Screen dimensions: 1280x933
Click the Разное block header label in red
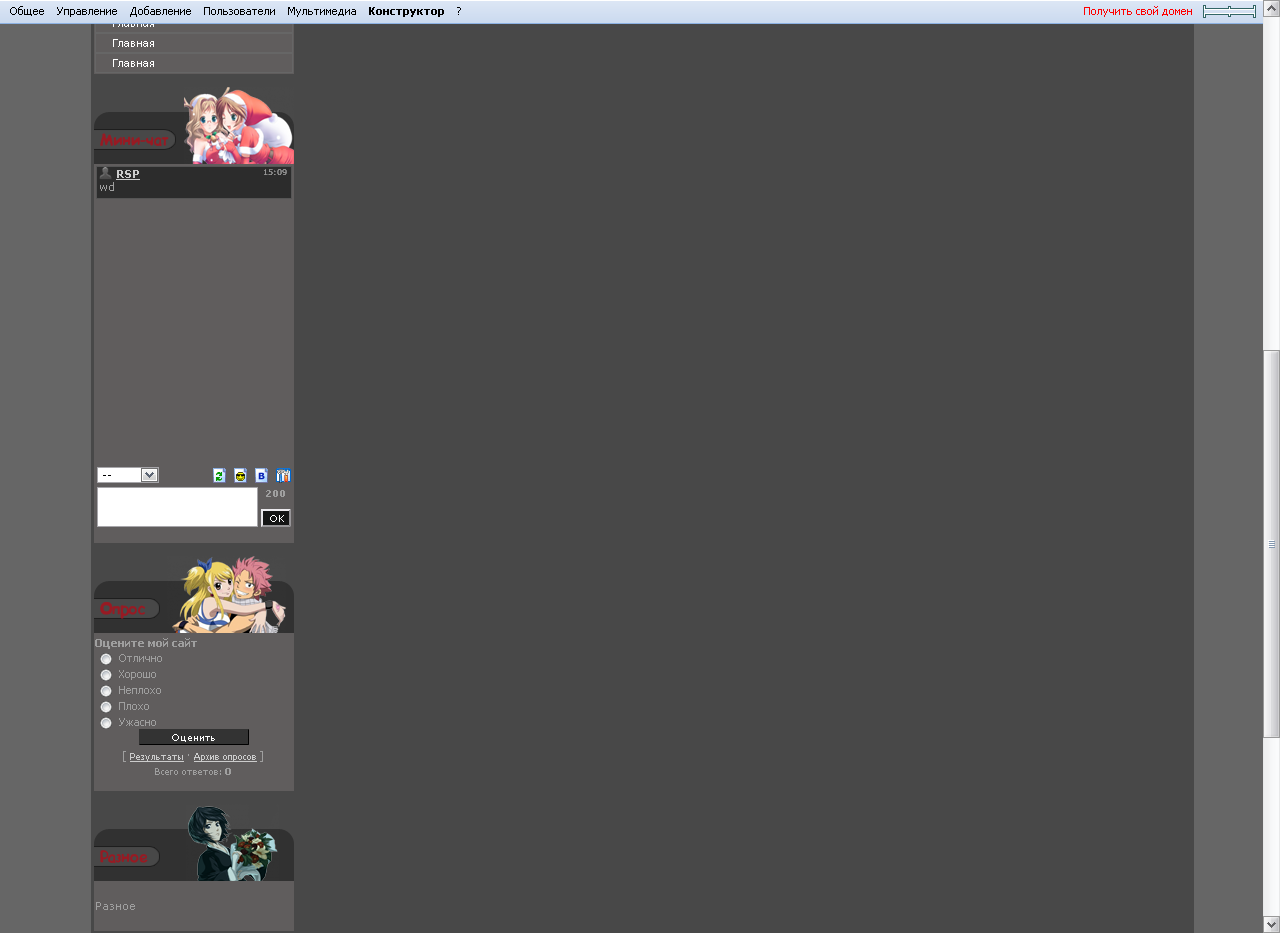(x=124, y=857)
